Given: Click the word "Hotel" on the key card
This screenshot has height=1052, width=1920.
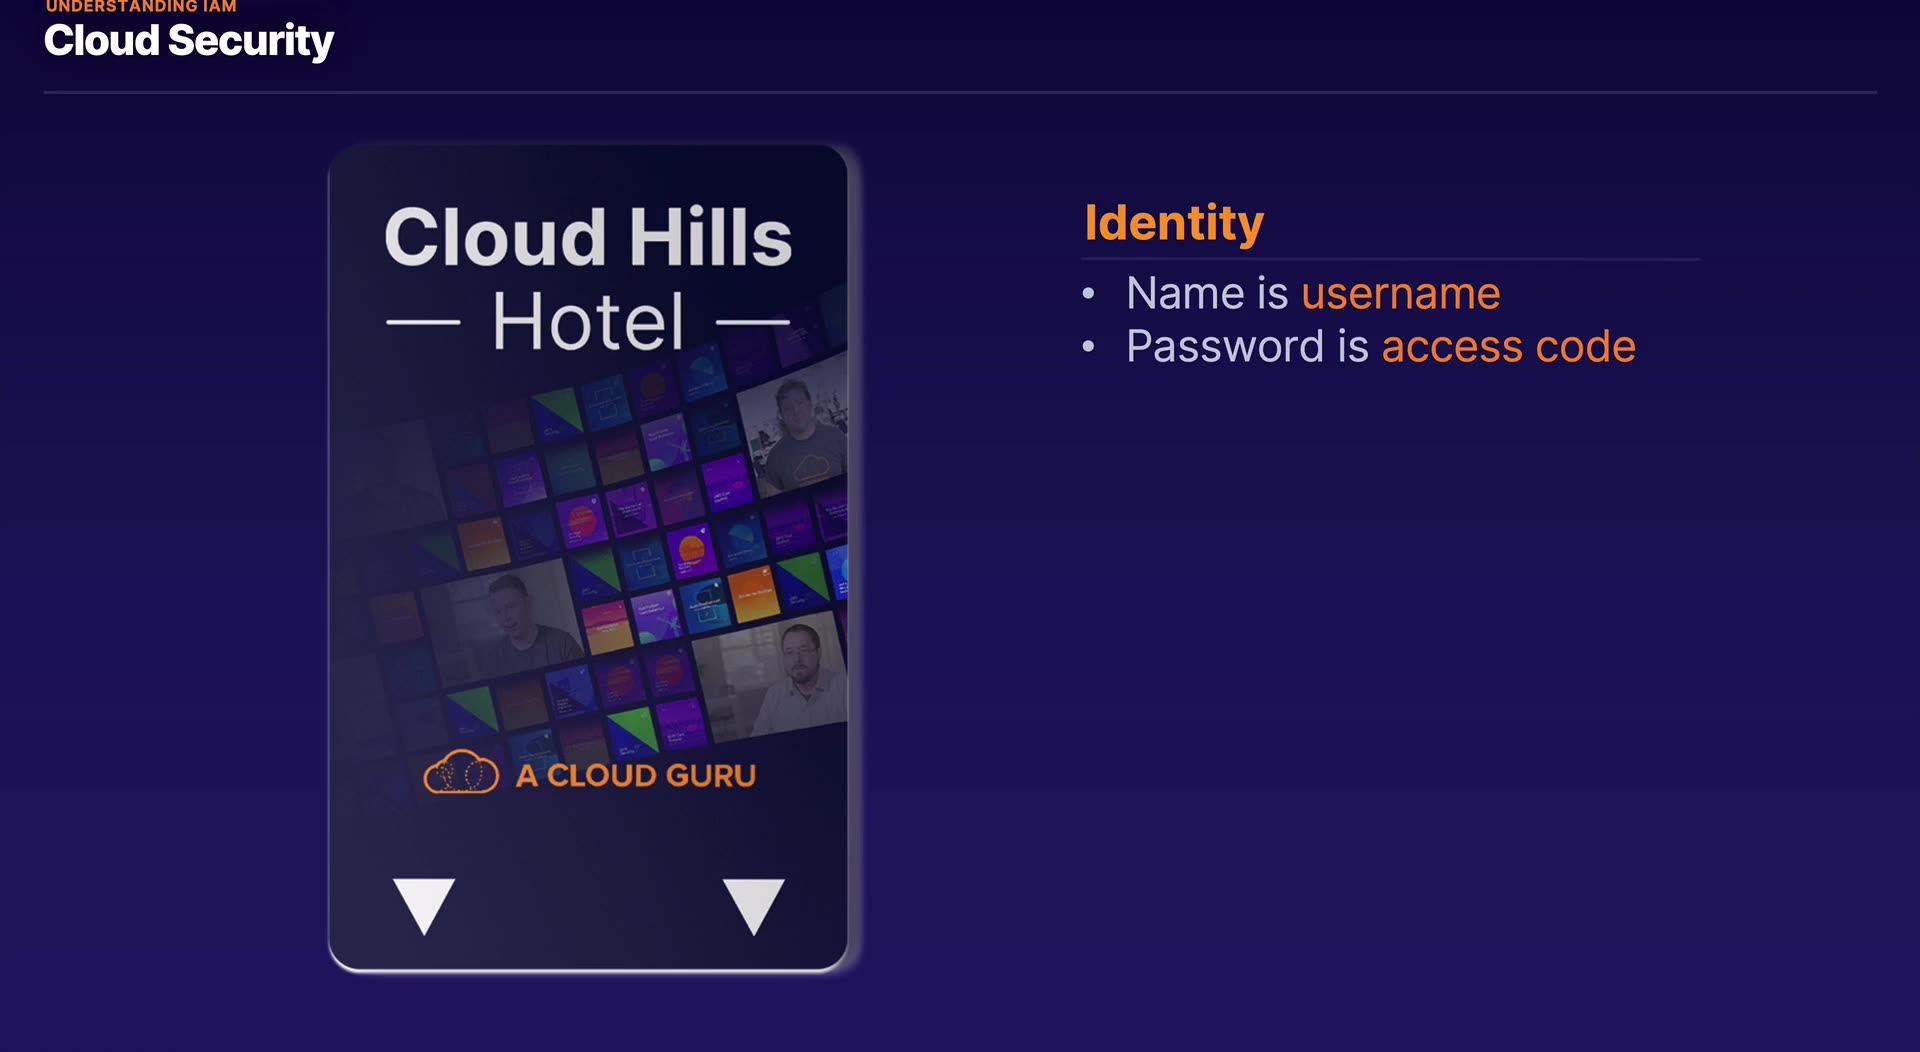Looking at the screenshot, I should pos(588,322).
